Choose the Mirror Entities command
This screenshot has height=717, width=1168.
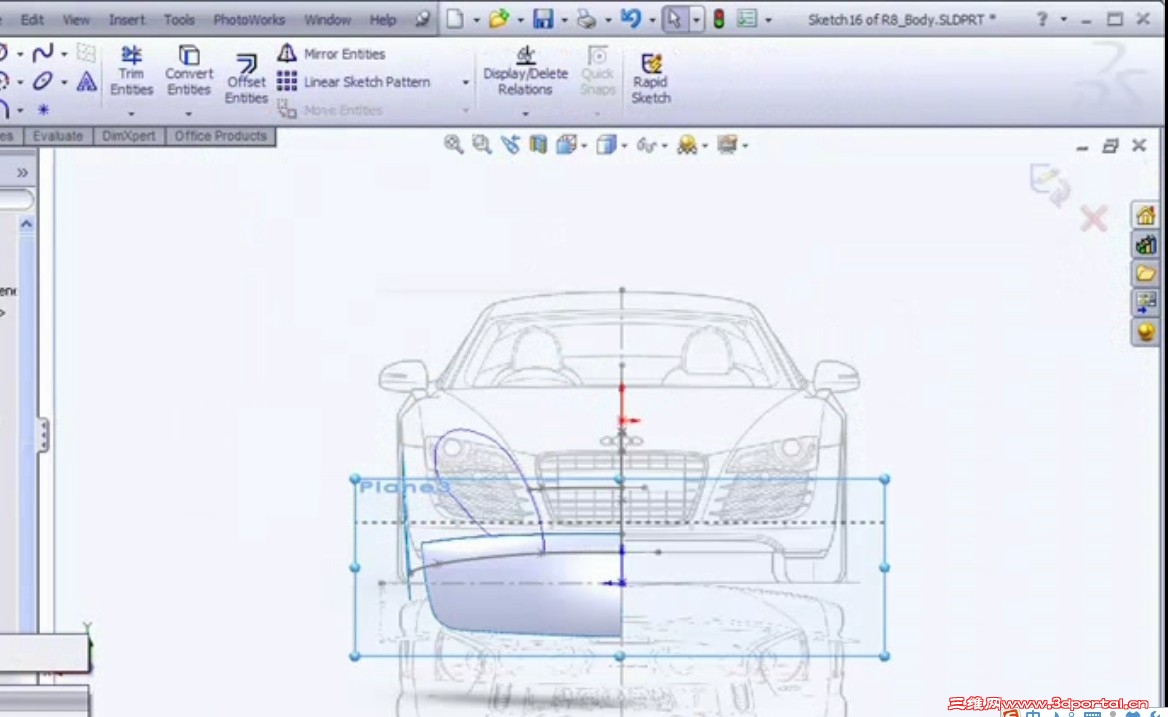(x=331, y=54)
